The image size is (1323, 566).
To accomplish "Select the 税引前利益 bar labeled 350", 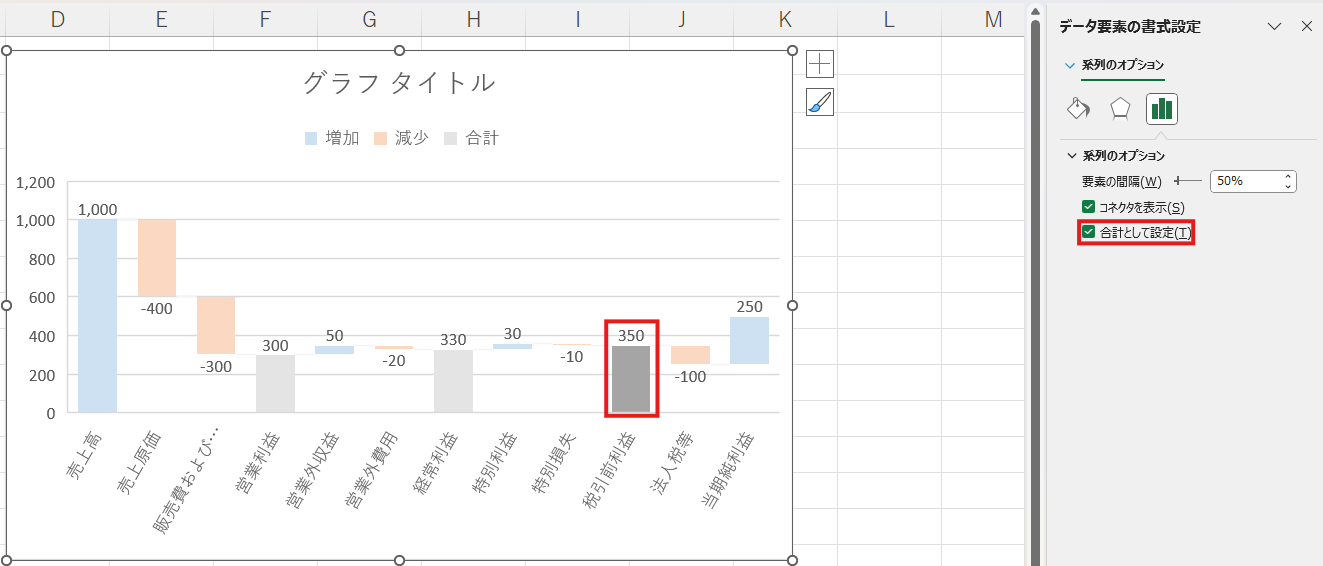I will tap(631, 379).
